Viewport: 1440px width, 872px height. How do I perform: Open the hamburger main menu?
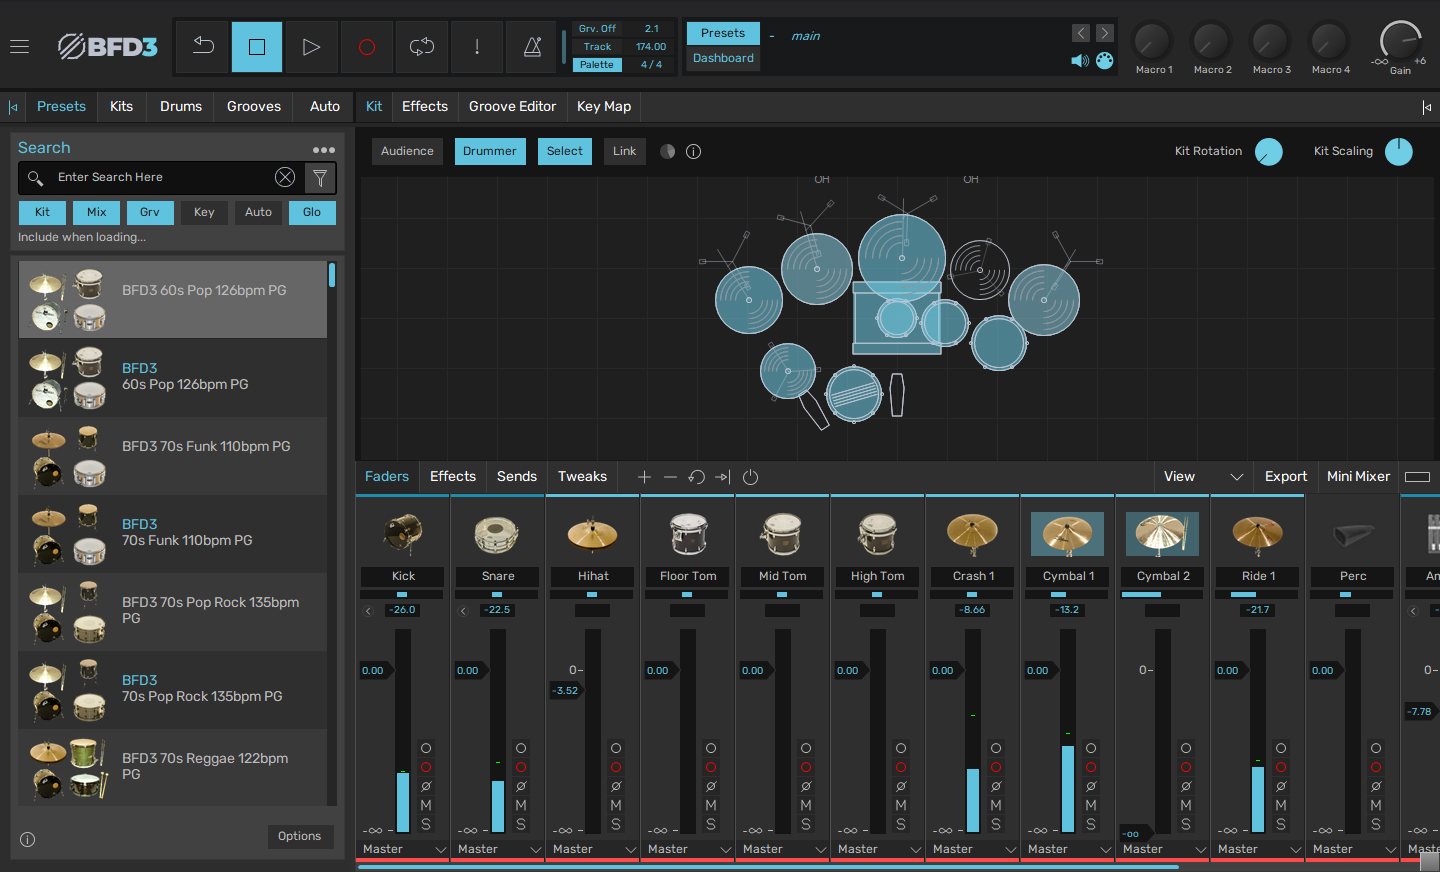(x=19, y=47)
